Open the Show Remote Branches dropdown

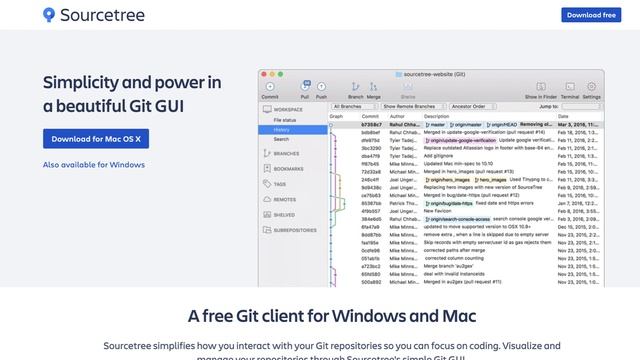pos(413,107)
